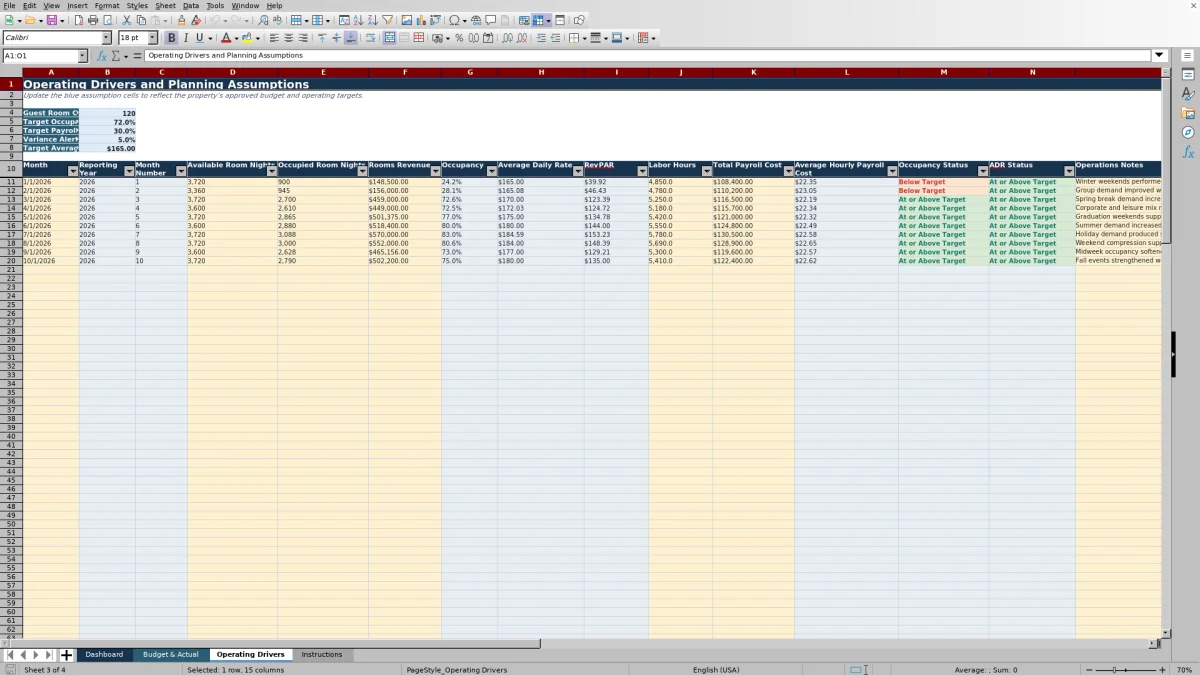Expand the Name Box dropdown
The image size is (1200, 675).
click(x=82, y=56)
